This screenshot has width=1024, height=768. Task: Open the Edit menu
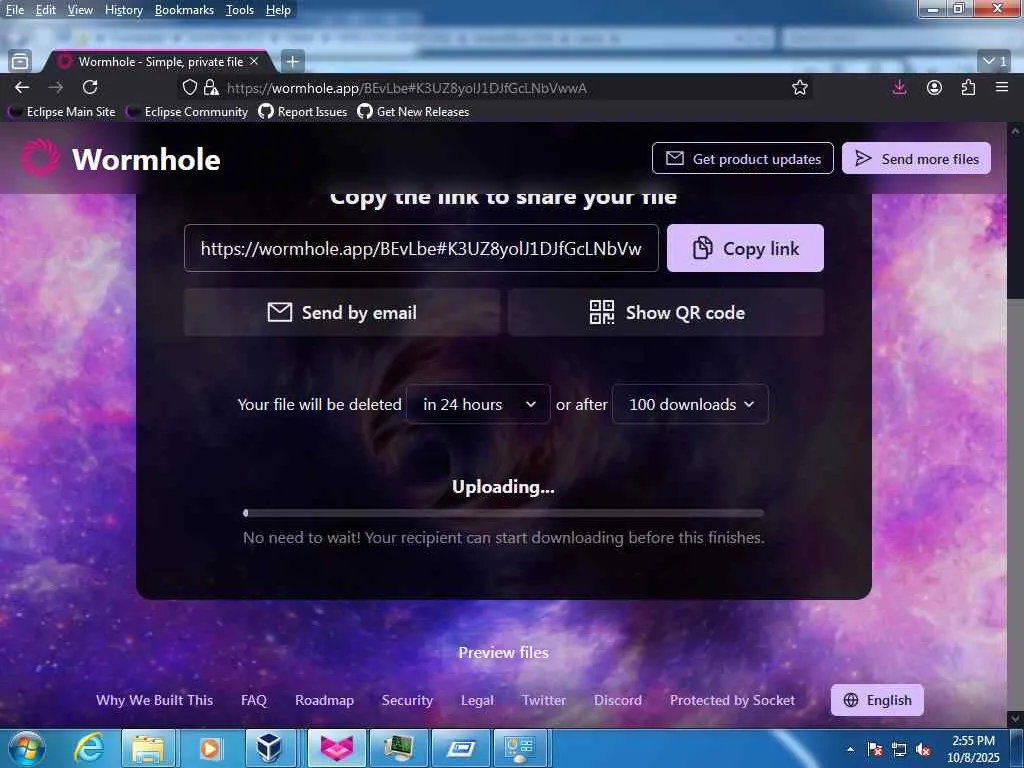pyautogui.click(x=45, y=10)
